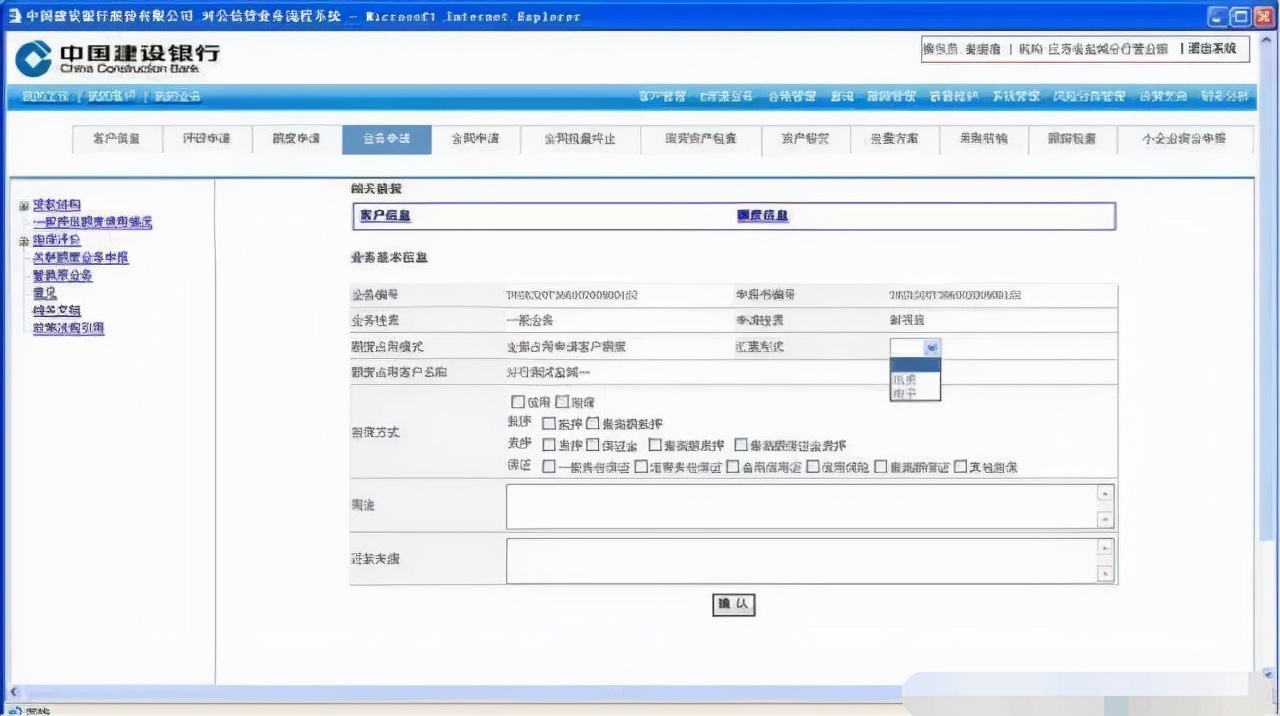1280x716 pixels.
Task: Click scroll-down arrow of the bottom text area
Action: coord(1104,573)
